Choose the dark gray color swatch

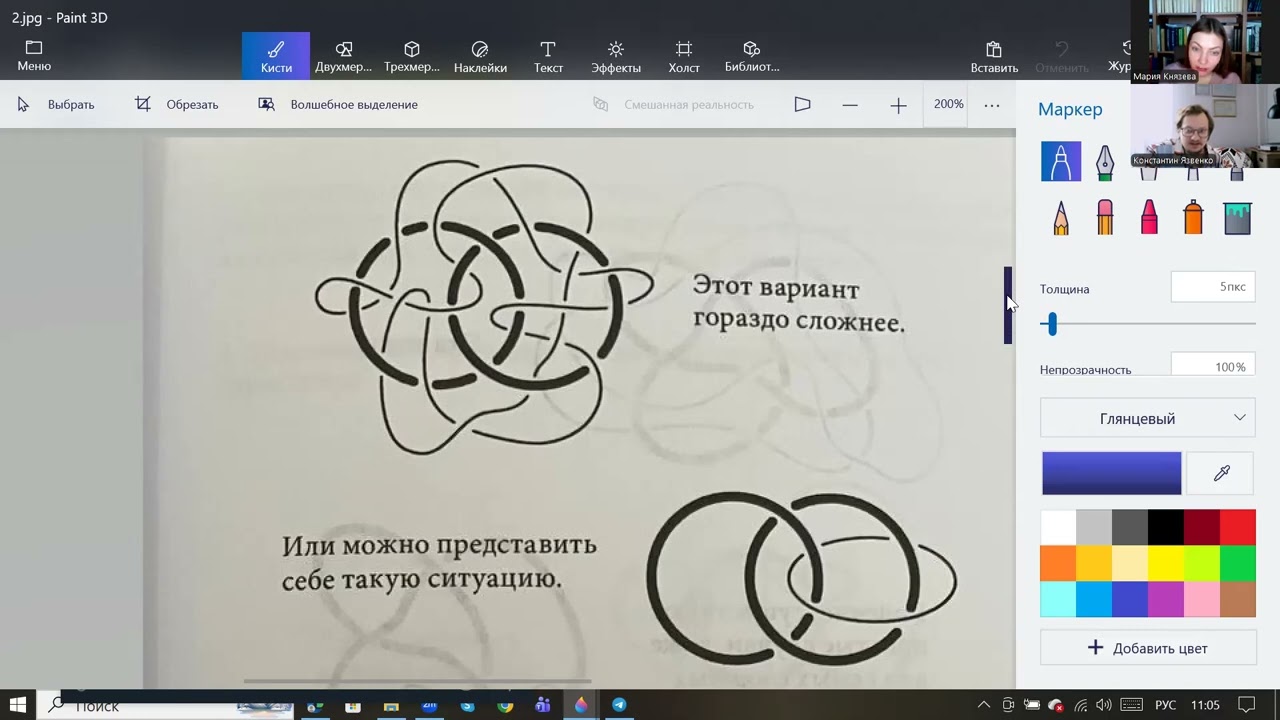(x=1130, y=527)
